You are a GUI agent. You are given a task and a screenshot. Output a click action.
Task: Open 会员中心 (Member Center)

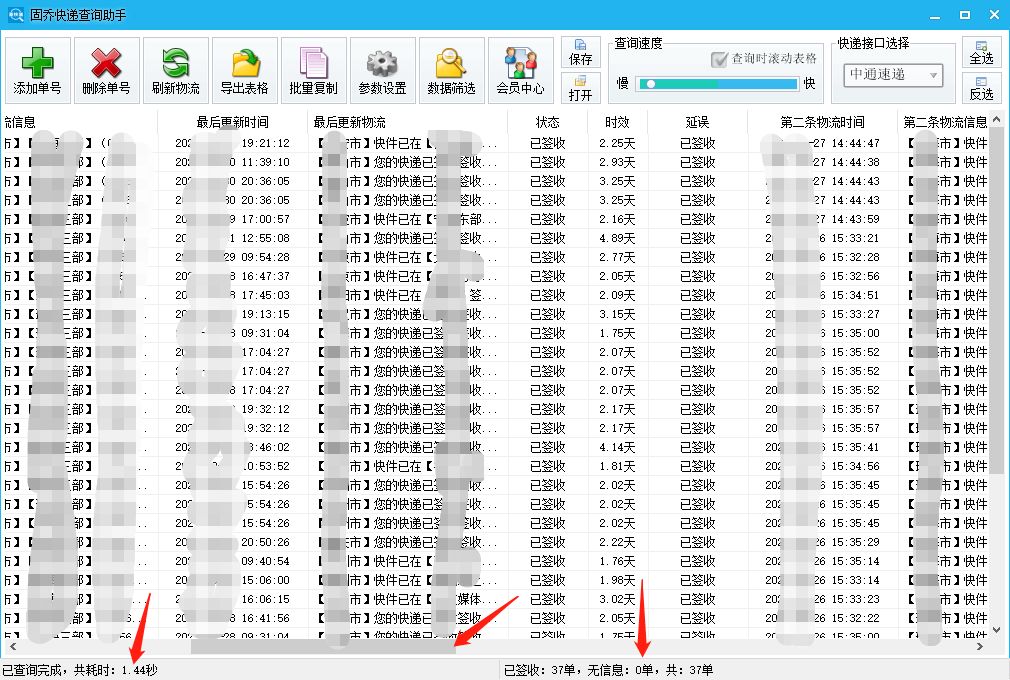tap(520, 69)
